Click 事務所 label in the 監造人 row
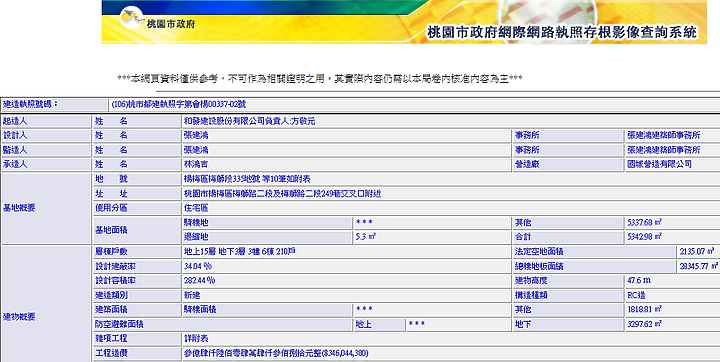The width and height of the screenshot is (720, 362). (527, 150)
